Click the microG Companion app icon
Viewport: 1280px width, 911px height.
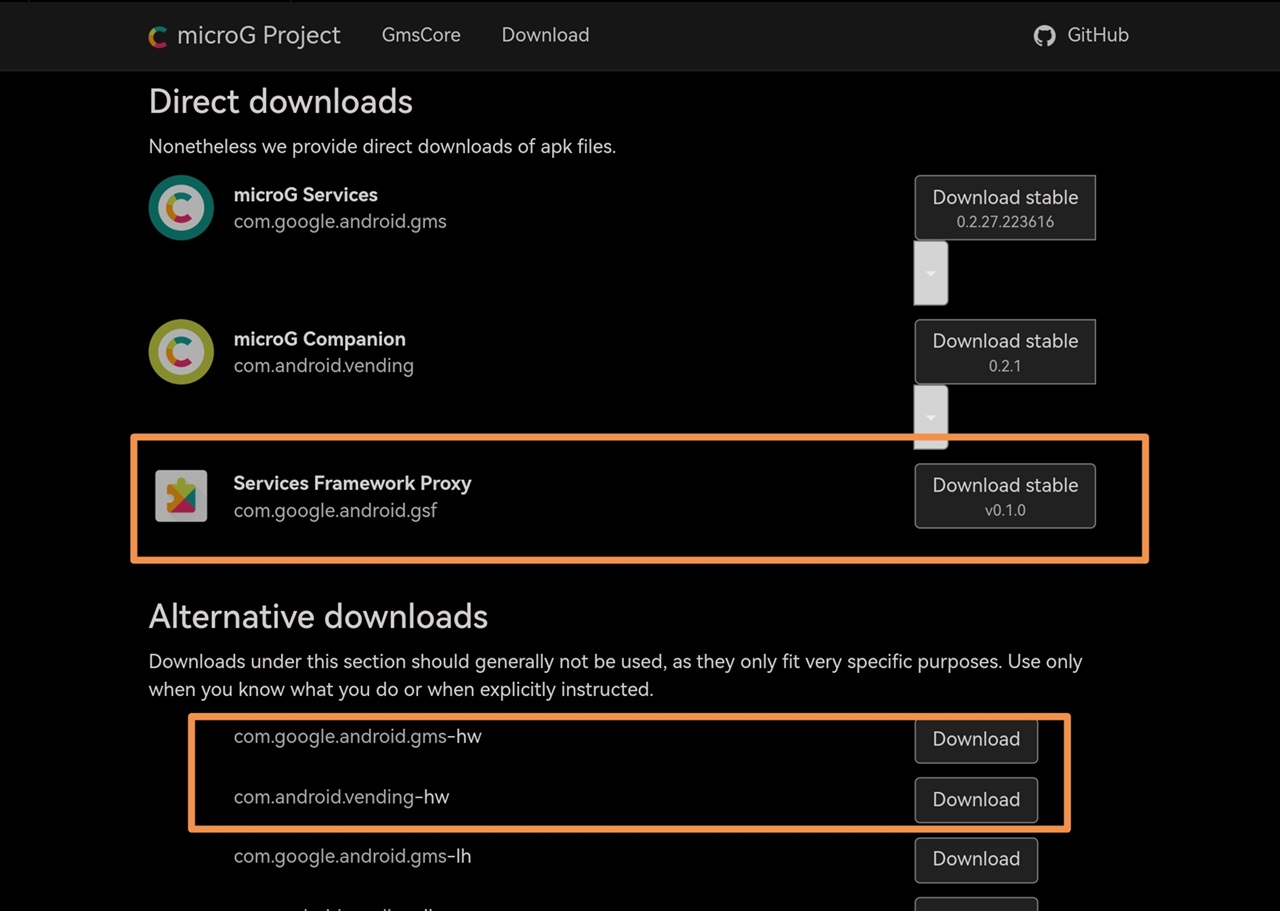point(181,352)
